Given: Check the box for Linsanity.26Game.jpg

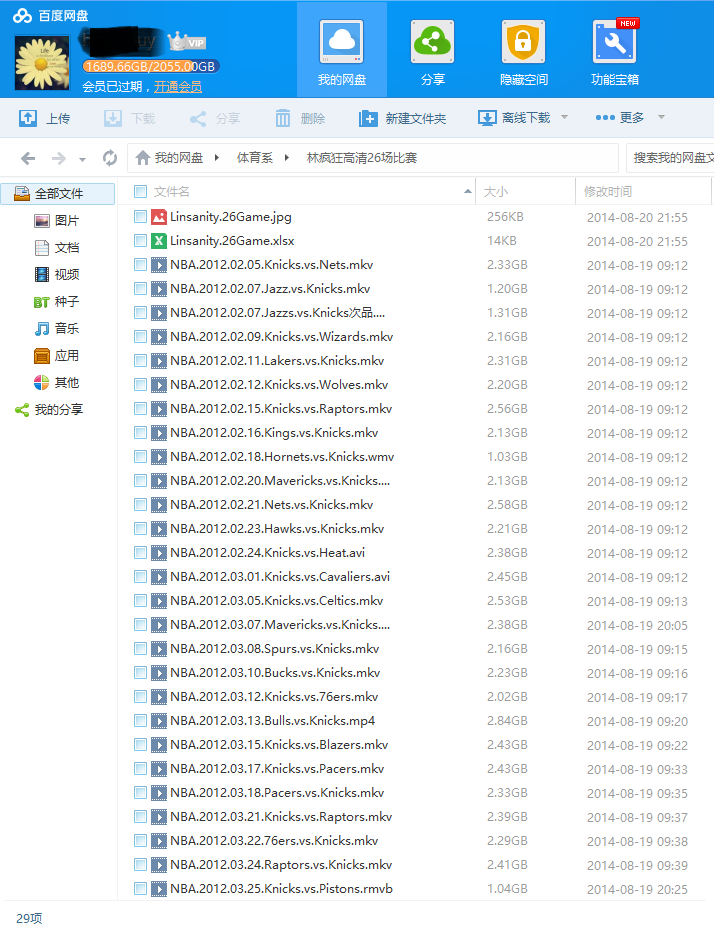Looking at the screenshot, I should coord(140,216).
